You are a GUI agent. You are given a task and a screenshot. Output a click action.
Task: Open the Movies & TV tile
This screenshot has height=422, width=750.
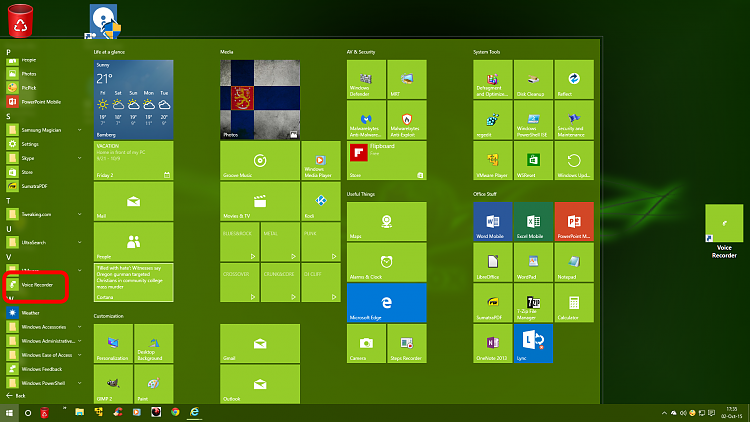260,201
